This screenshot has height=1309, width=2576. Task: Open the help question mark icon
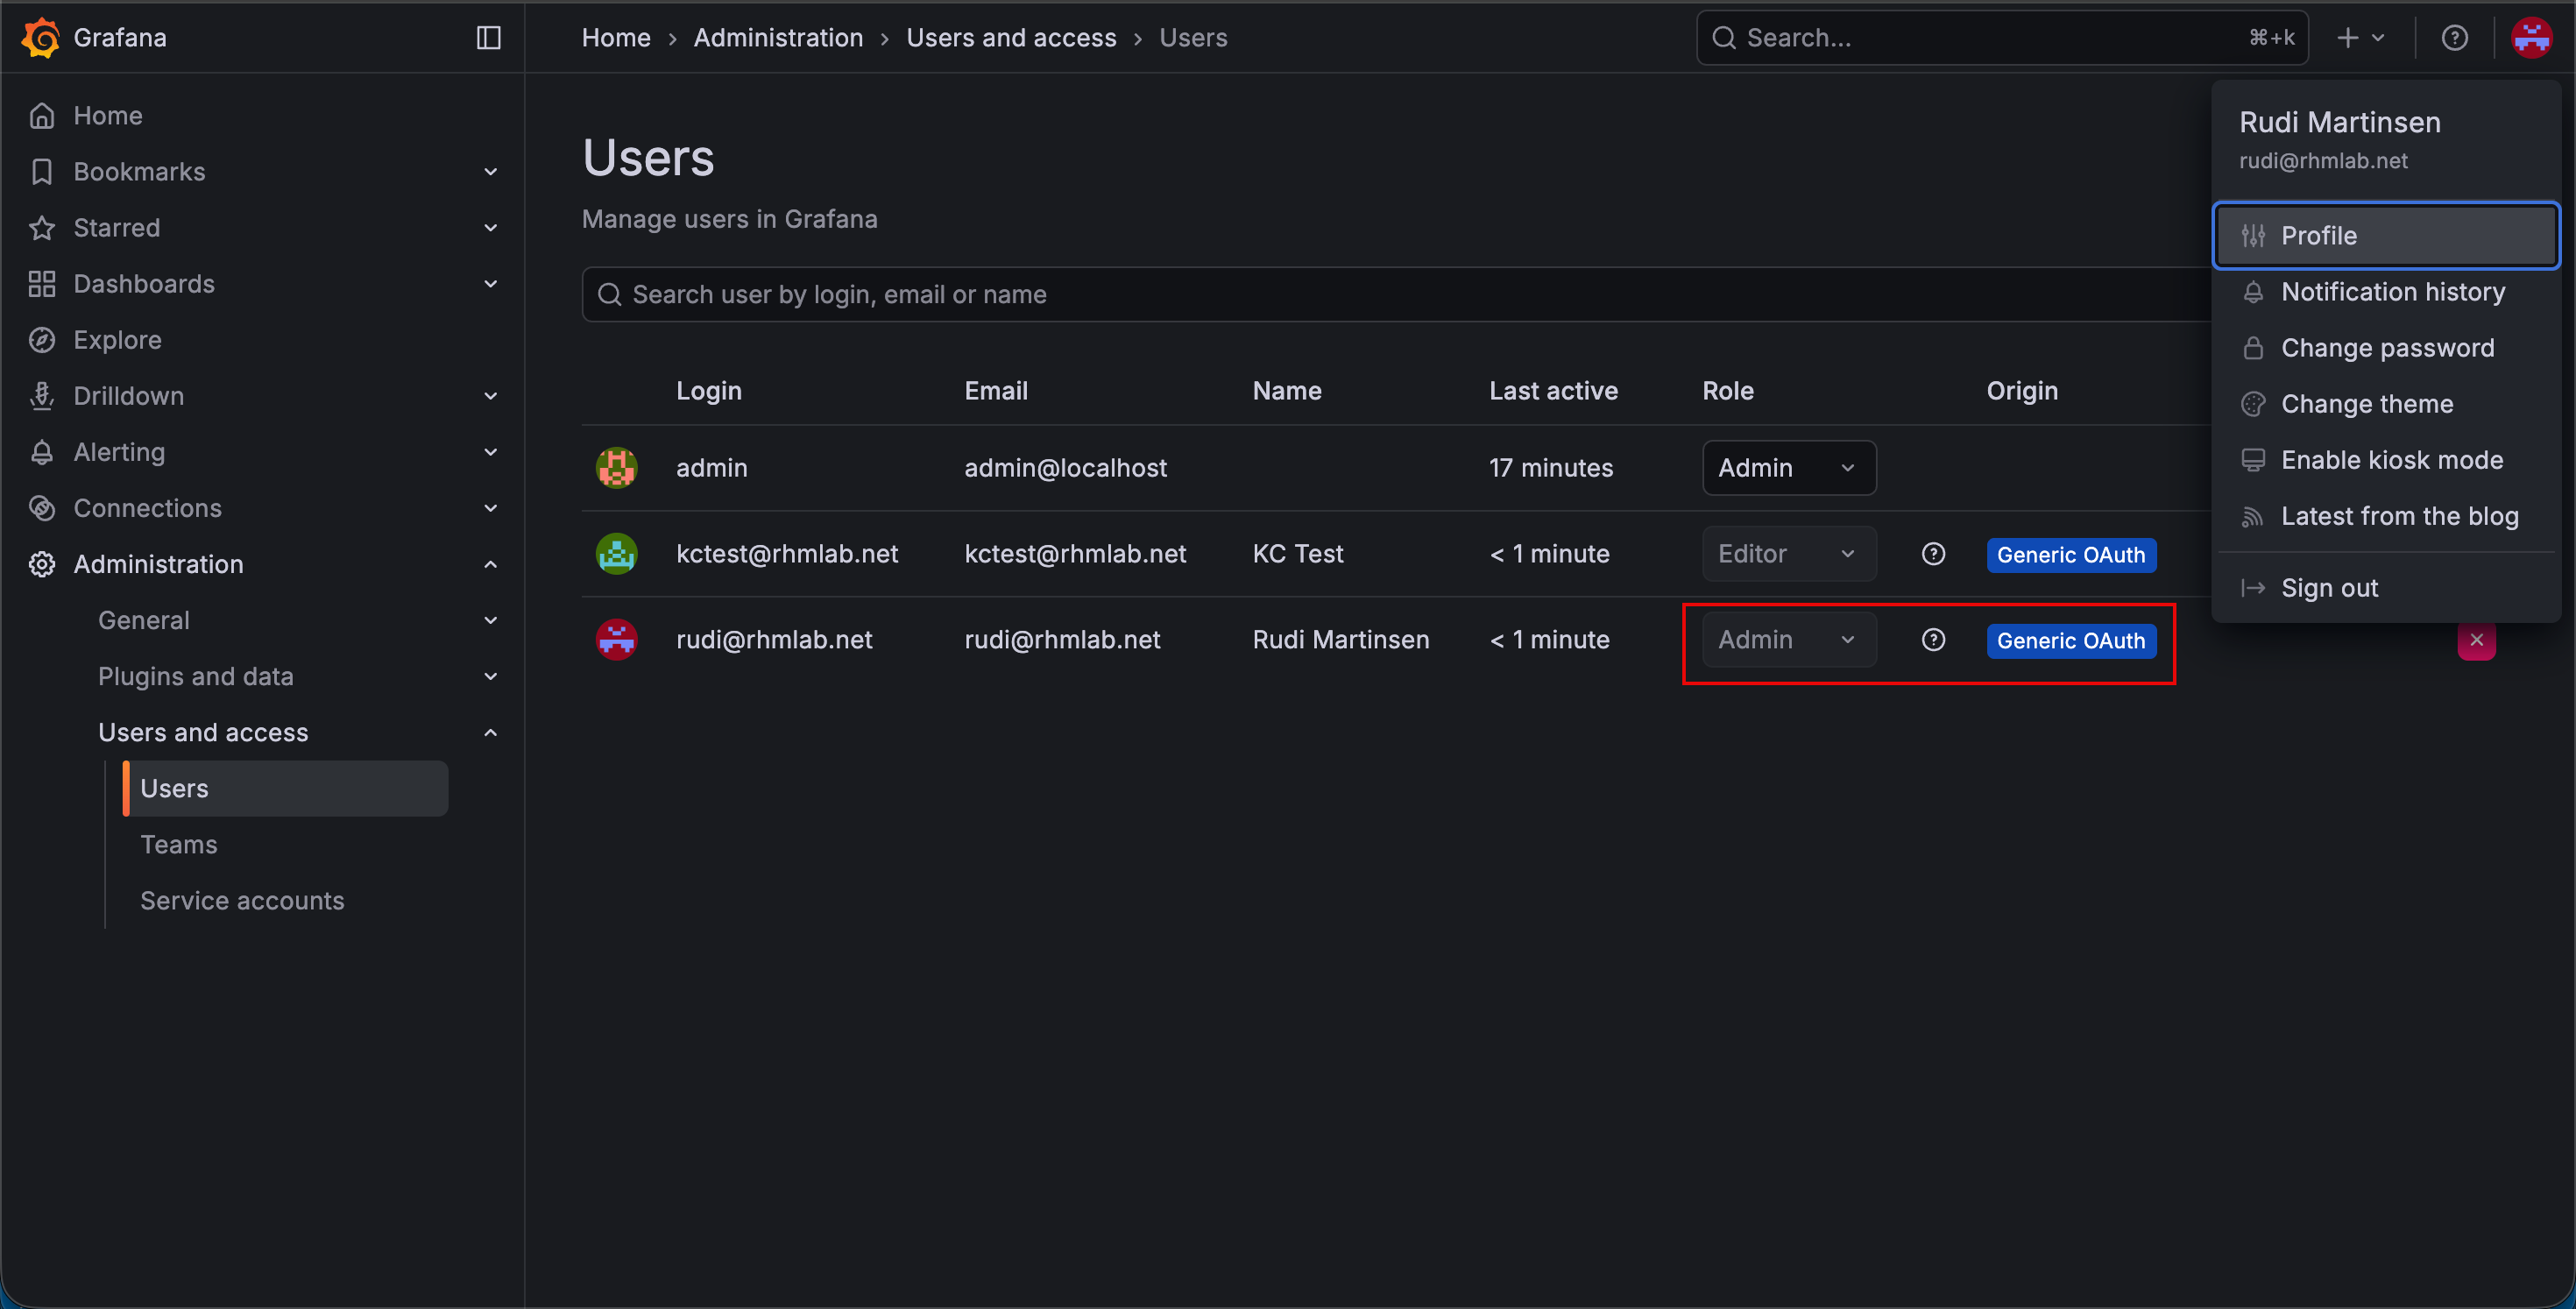[2455, 37]
